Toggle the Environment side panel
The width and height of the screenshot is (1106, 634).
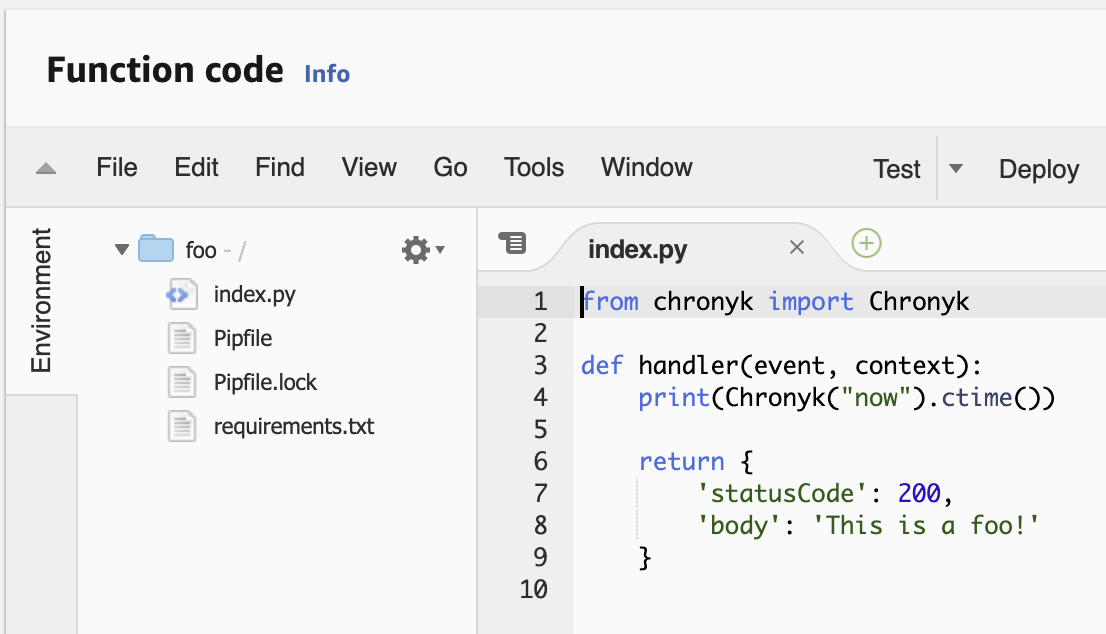41,300
